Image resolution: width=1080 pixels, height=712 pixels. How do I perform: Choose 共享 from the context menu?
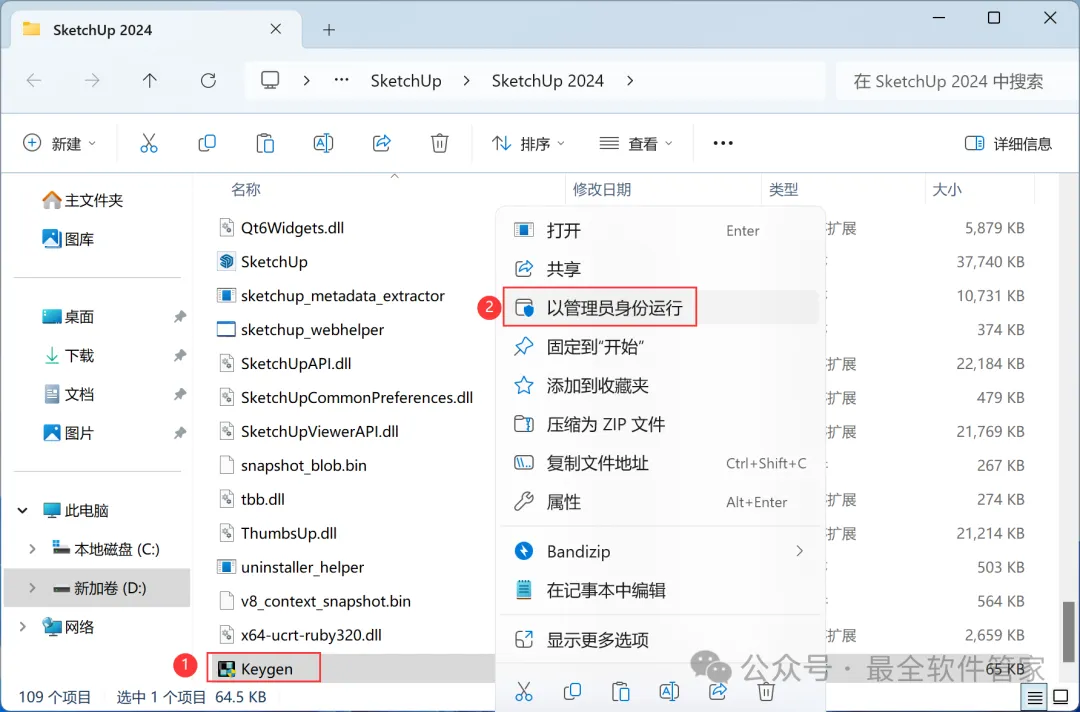(661, 269)
